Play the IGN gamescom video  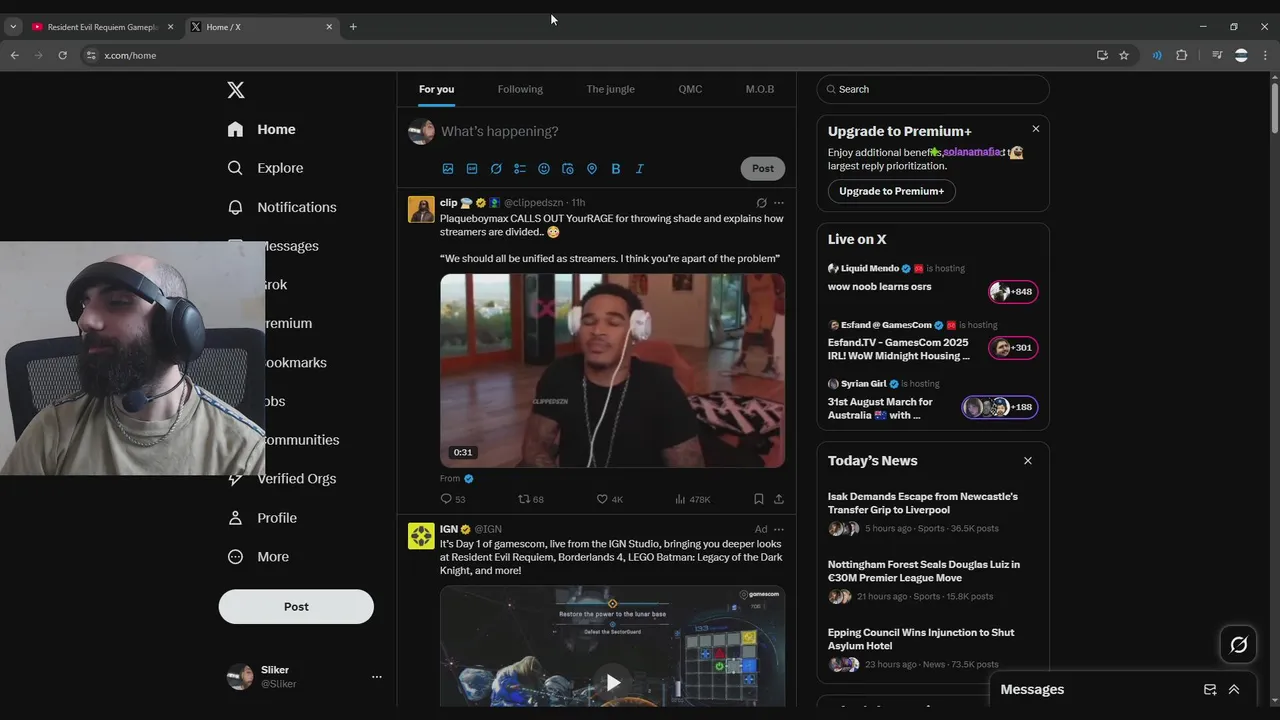click(612, 682)
